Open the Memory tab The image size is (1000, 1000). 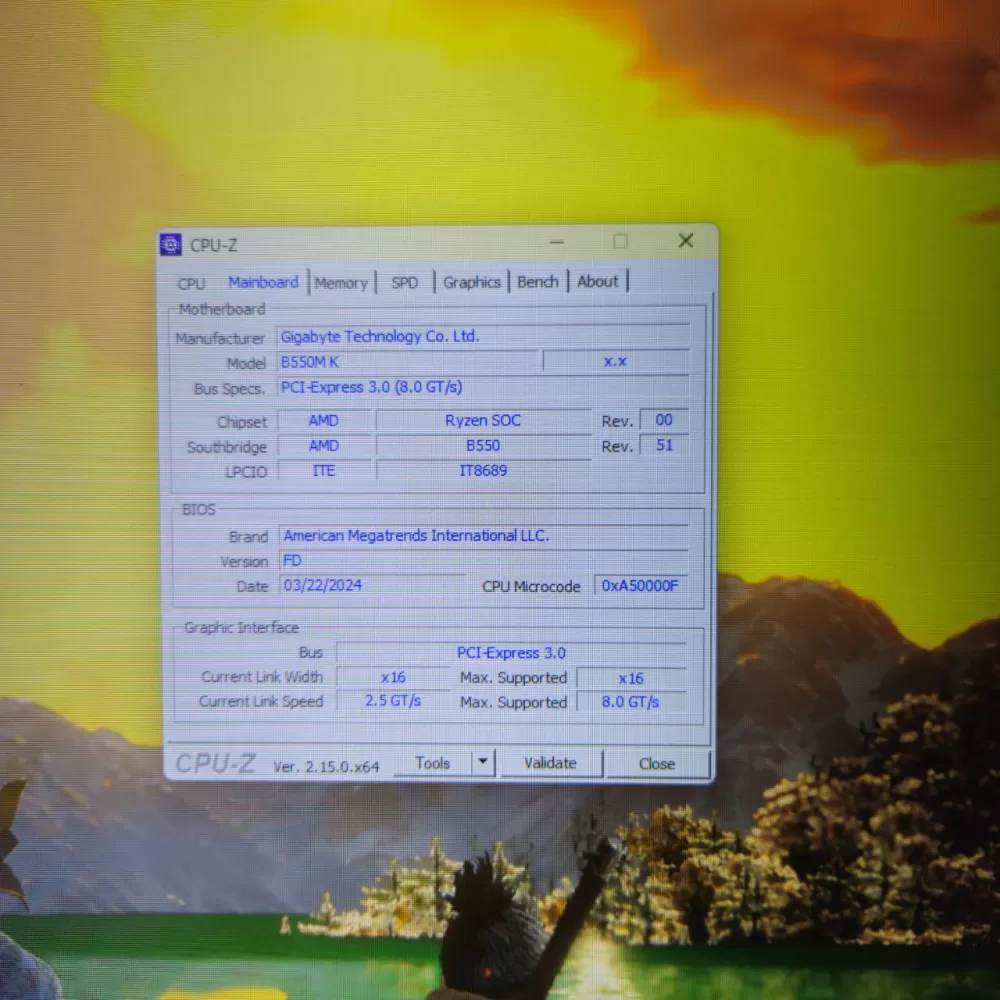tap(341, 283)
